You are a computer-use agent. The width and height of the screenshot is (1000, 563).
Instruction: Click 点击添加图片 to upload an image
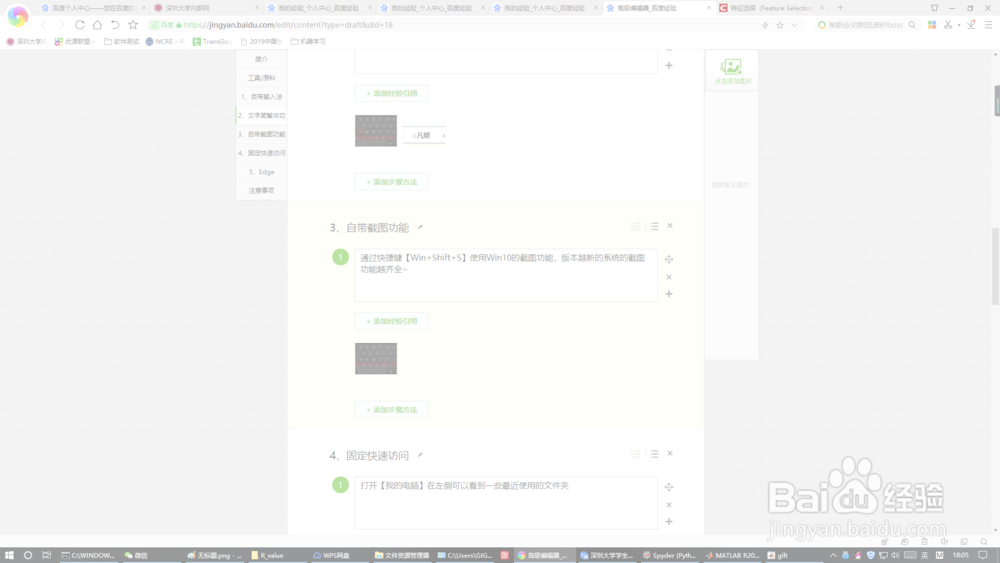point(732,71)
